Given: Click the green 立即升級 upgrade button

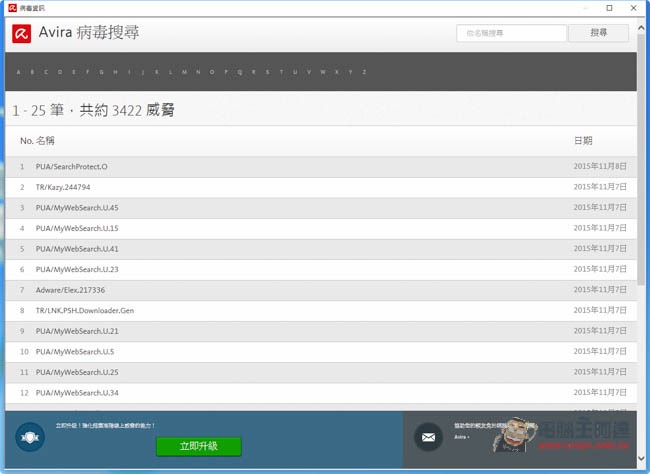Looking at the screenshot, I should (199, 447).
